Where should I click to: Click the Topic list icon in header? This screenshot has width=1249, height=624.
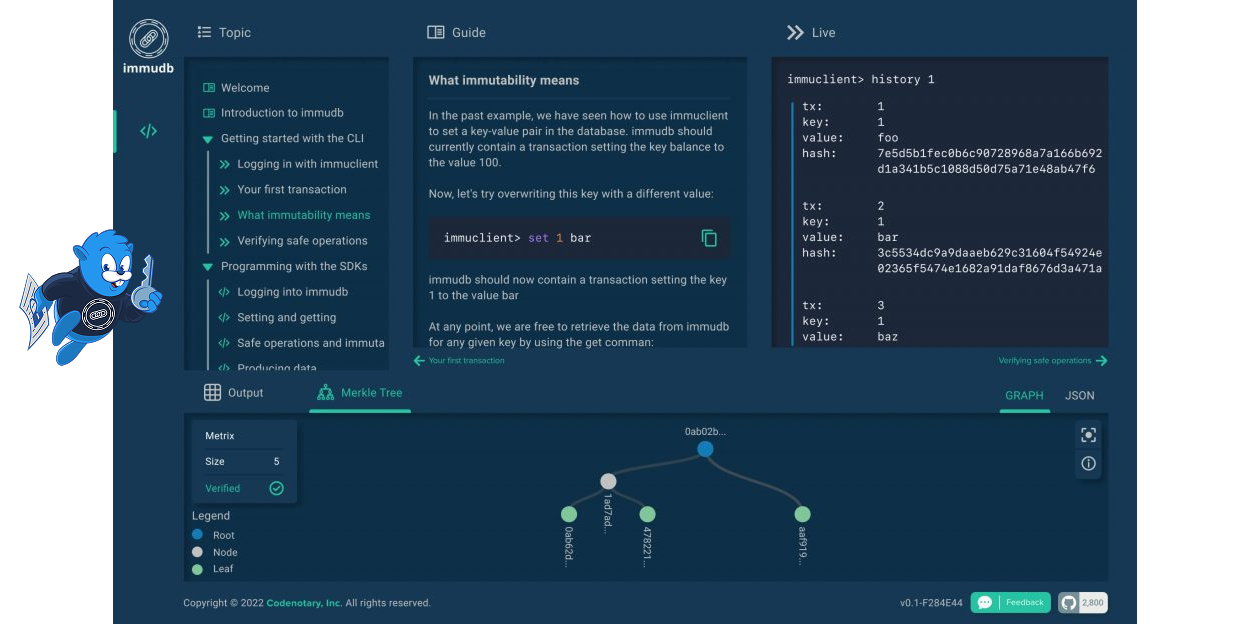coord(205,32)
